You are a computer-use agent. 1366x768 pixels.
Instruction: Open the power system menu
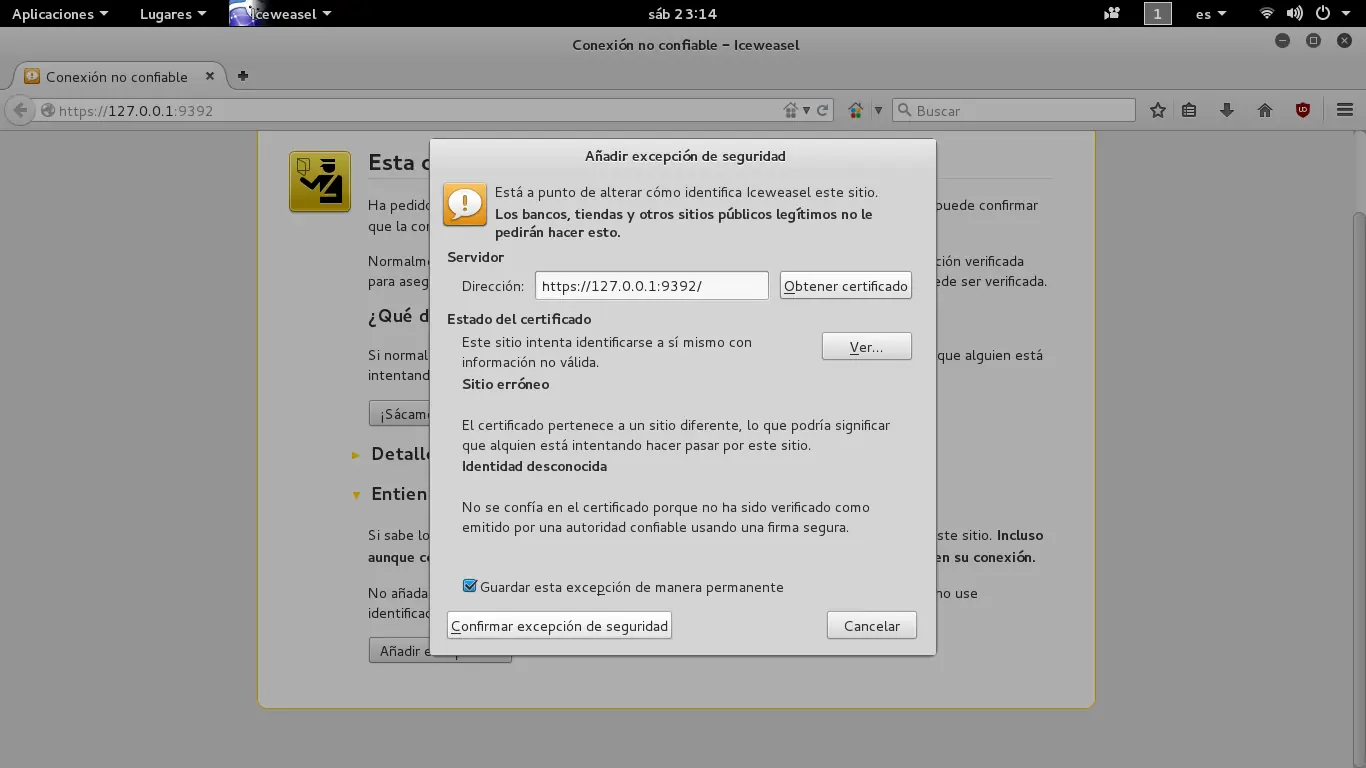(1330, 14)
